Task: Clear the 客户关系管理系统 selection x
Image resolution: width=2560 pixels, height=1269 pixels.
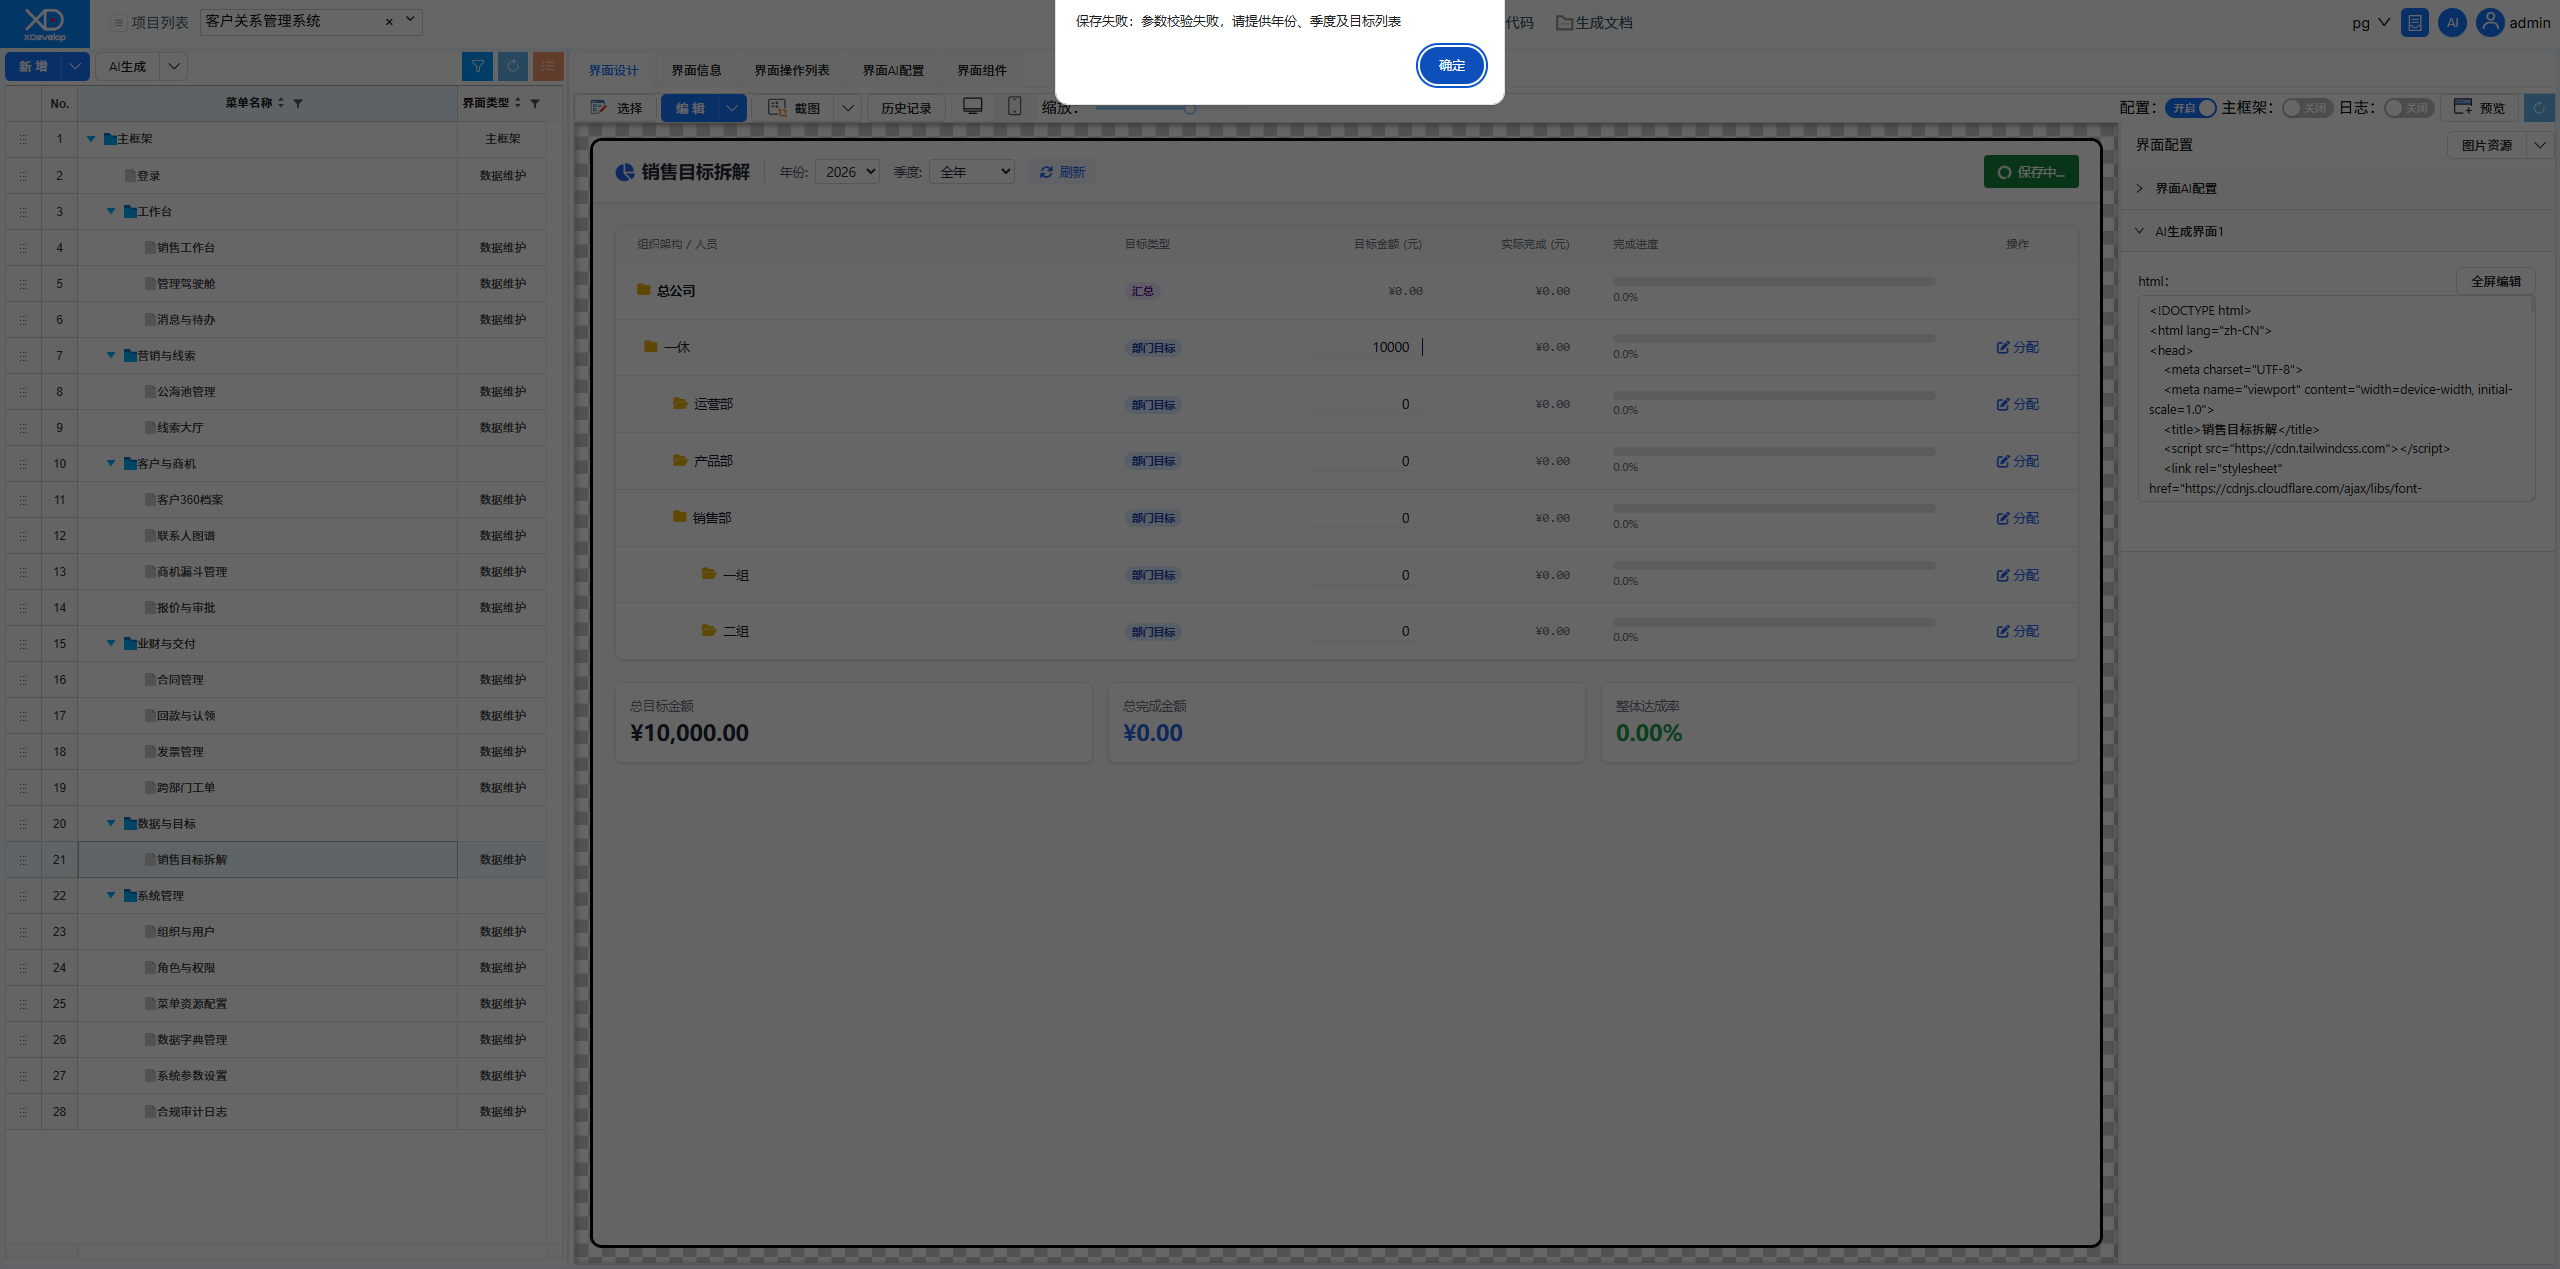Action: [x=389, y=22]
